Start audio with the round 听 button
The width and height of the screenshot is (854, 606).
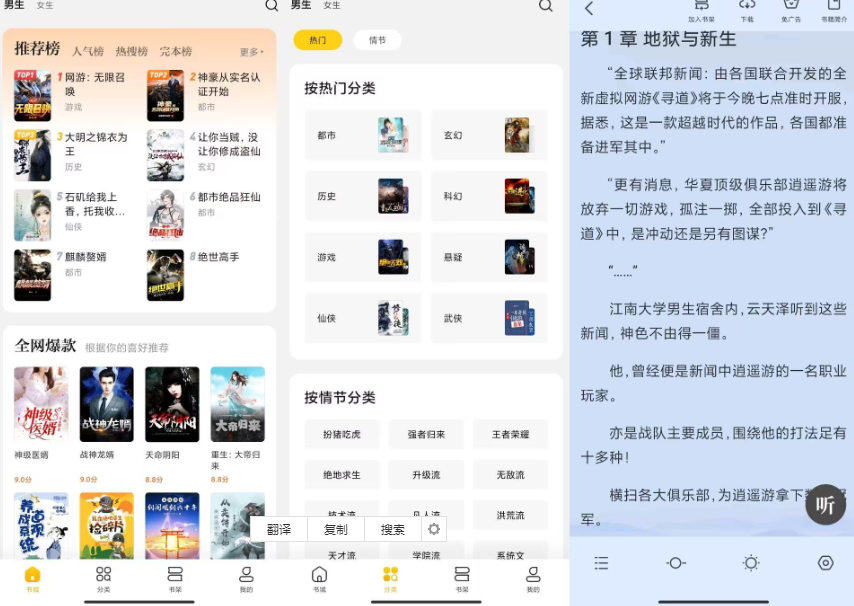(x=825, y=505)
